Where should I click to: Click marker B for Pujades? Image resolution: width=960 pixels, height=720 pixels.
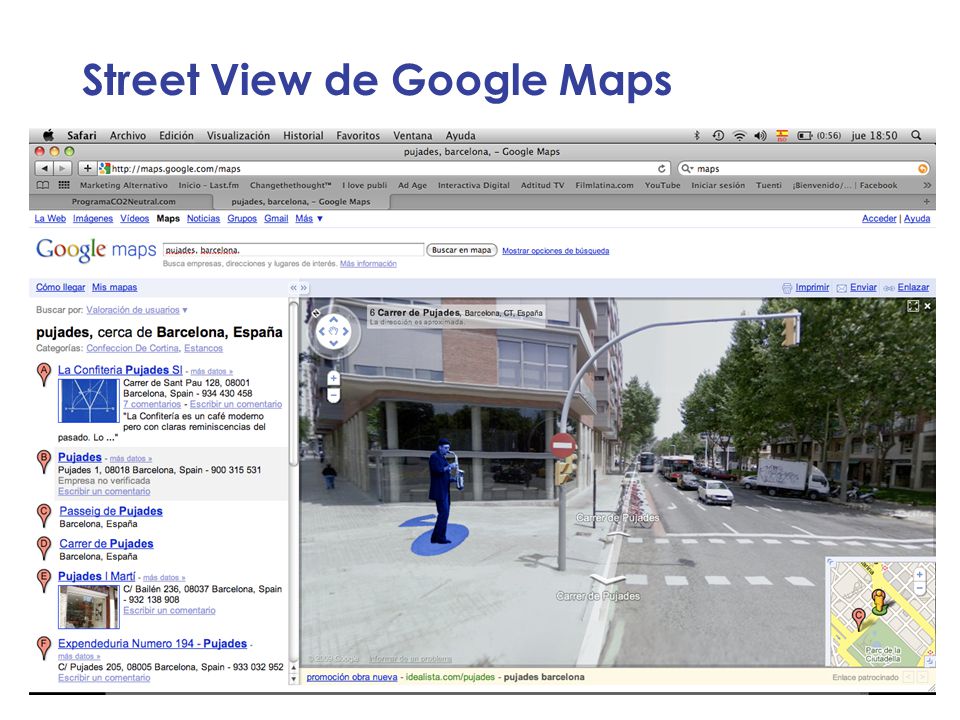click(x=43, y=462)
